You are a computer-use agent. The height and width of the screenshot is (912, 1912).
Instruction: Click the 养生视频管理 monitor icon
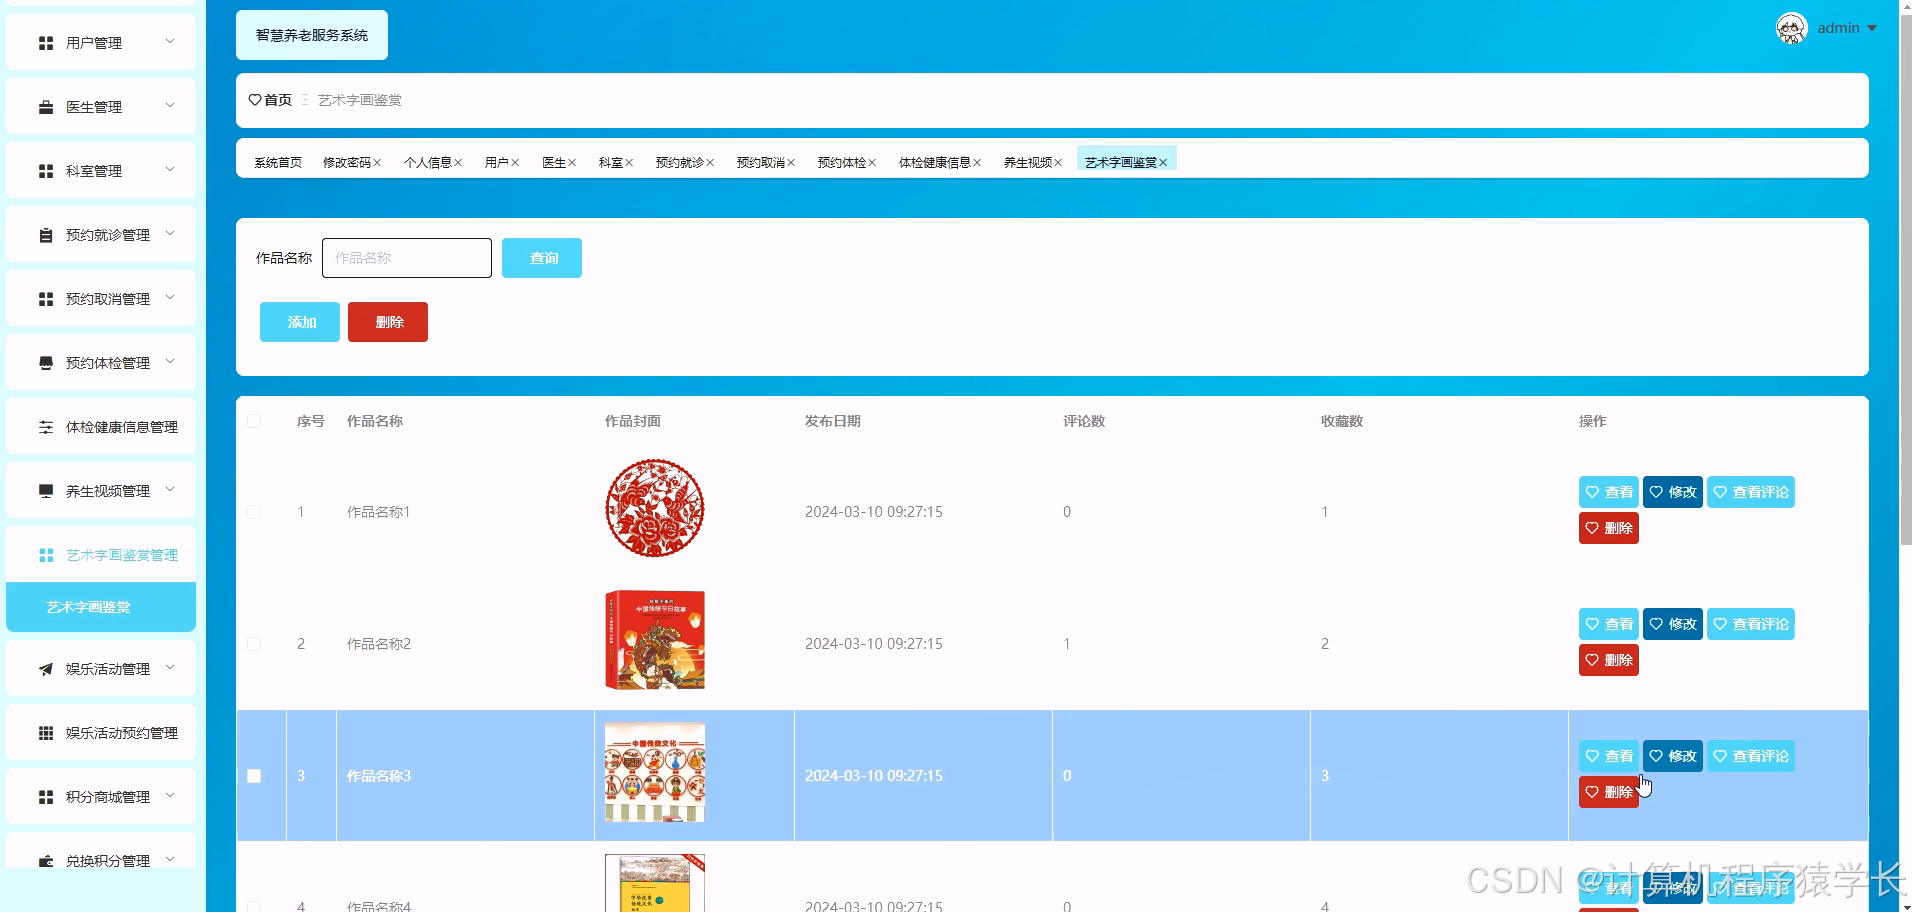(x=46, y=491)
